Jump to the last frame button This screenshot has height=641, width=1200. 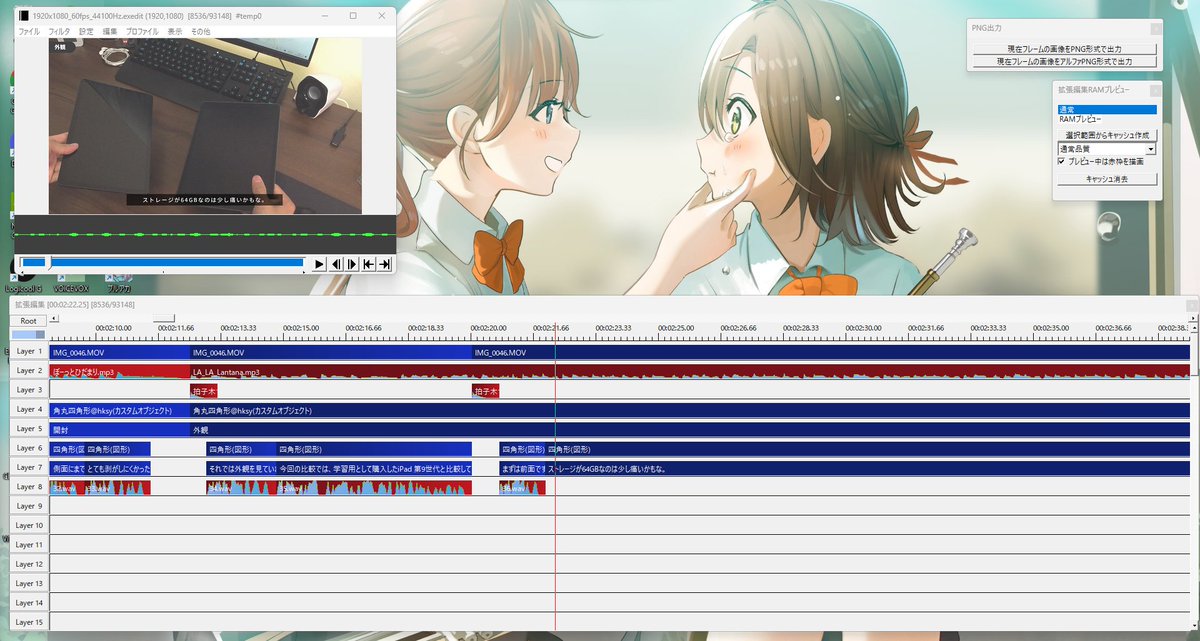tap(385, 264)
